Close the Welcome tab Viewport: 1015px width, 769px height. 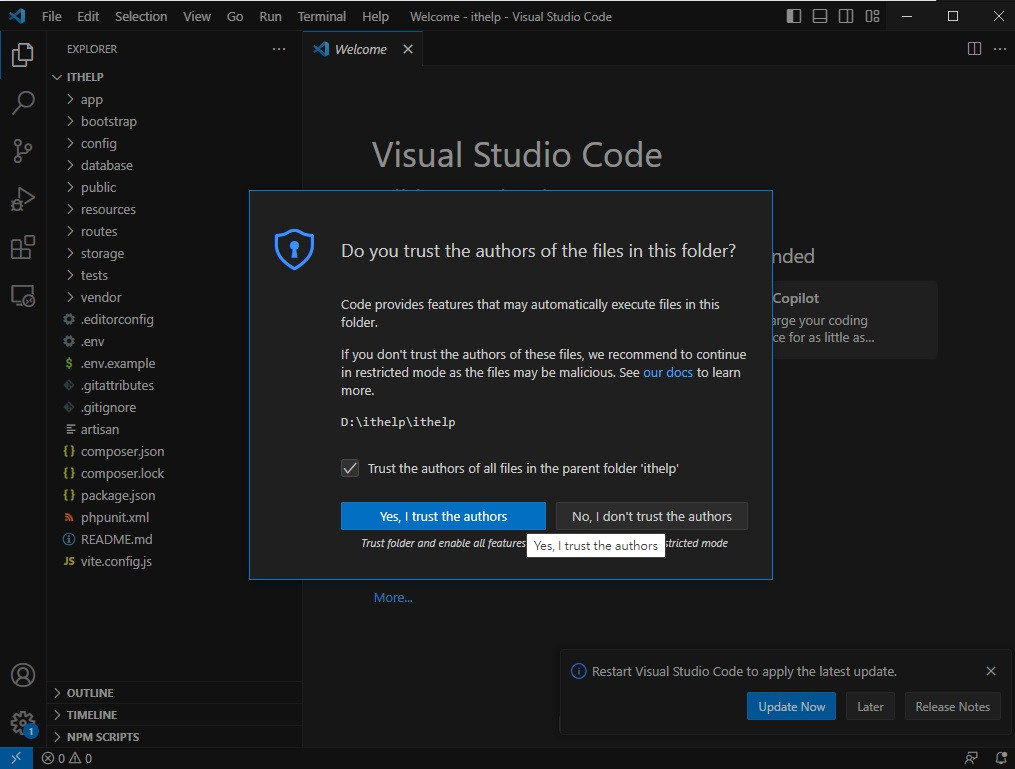[408, 49]
